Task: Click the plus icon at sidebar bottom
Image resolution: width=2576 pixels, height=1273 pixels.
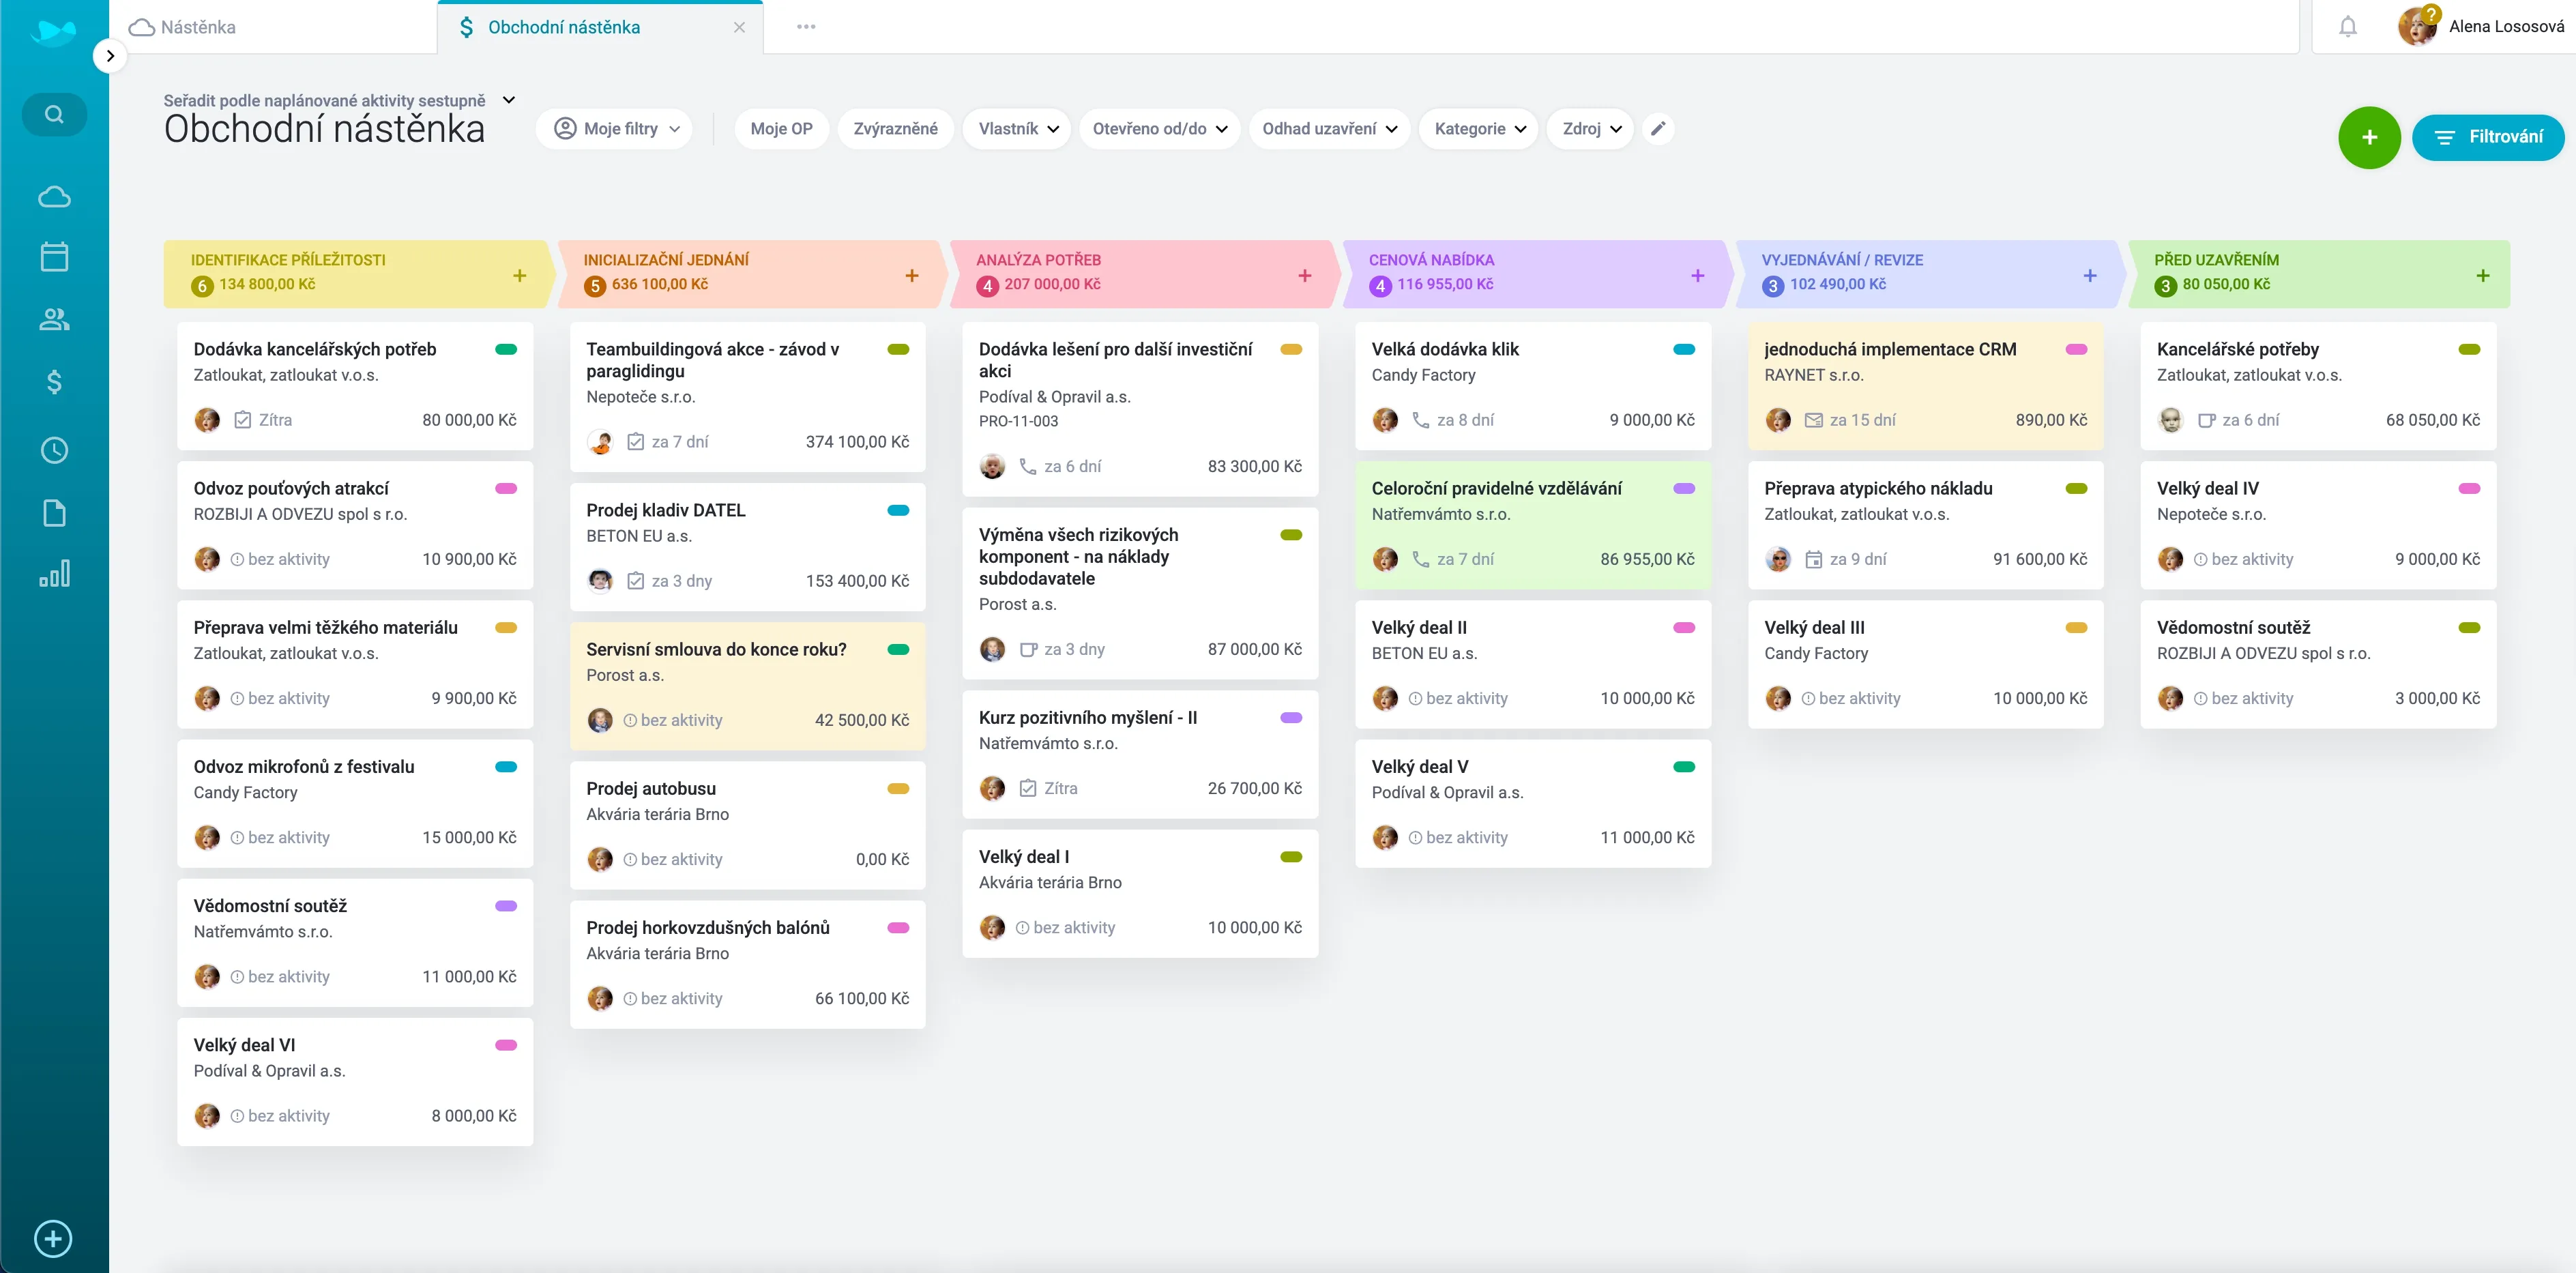Action: coord(52,1238)
